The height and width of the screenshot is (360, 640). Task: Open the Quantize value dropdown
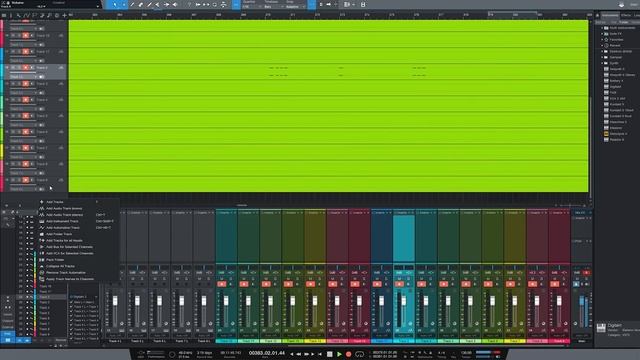pyautogui.click(x=251, y=7)
